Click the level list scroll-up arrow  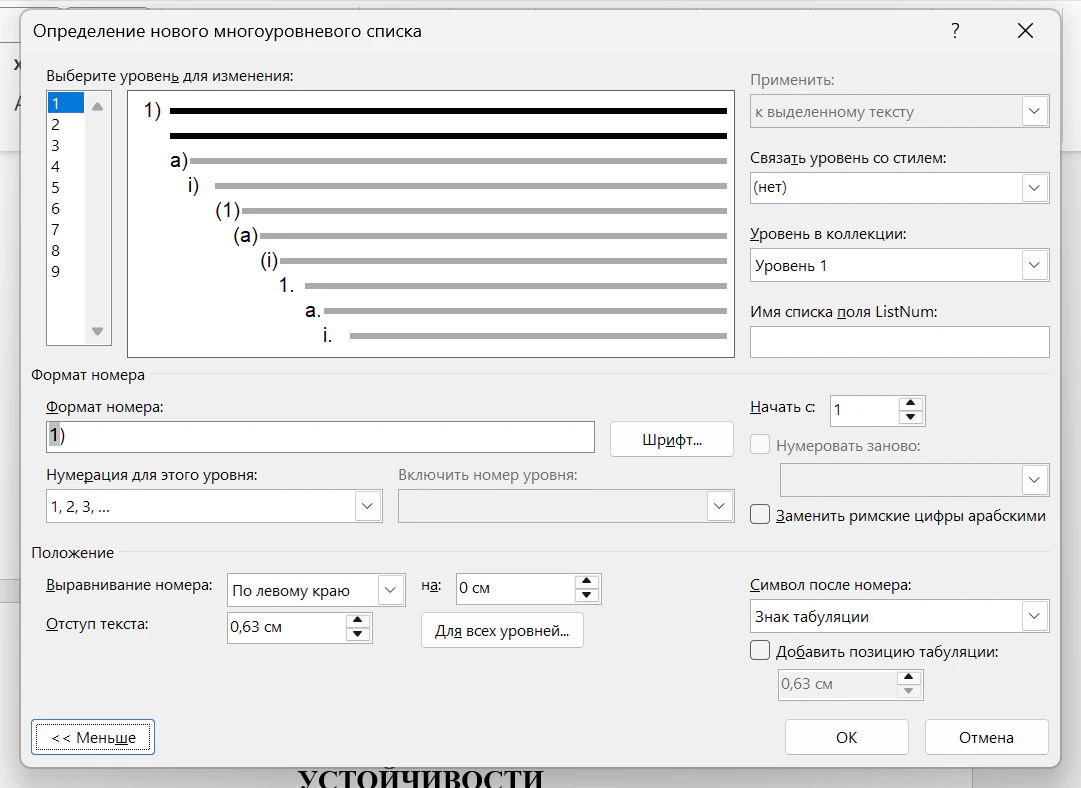click(x=97, y=106)
